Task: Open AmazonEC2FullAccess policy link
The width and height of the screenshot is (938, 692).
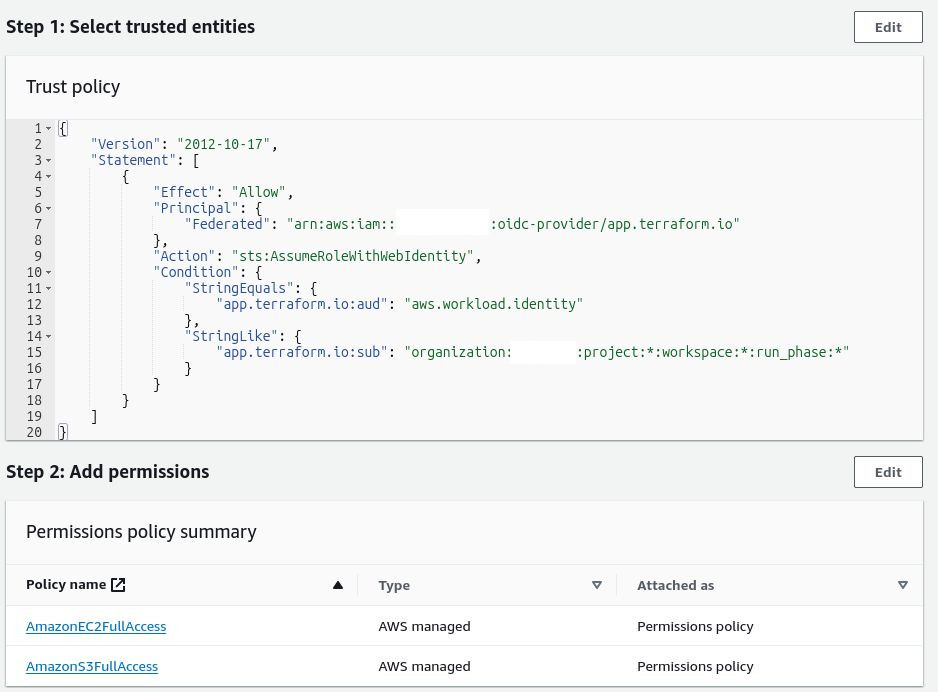Action: (96, 626)
